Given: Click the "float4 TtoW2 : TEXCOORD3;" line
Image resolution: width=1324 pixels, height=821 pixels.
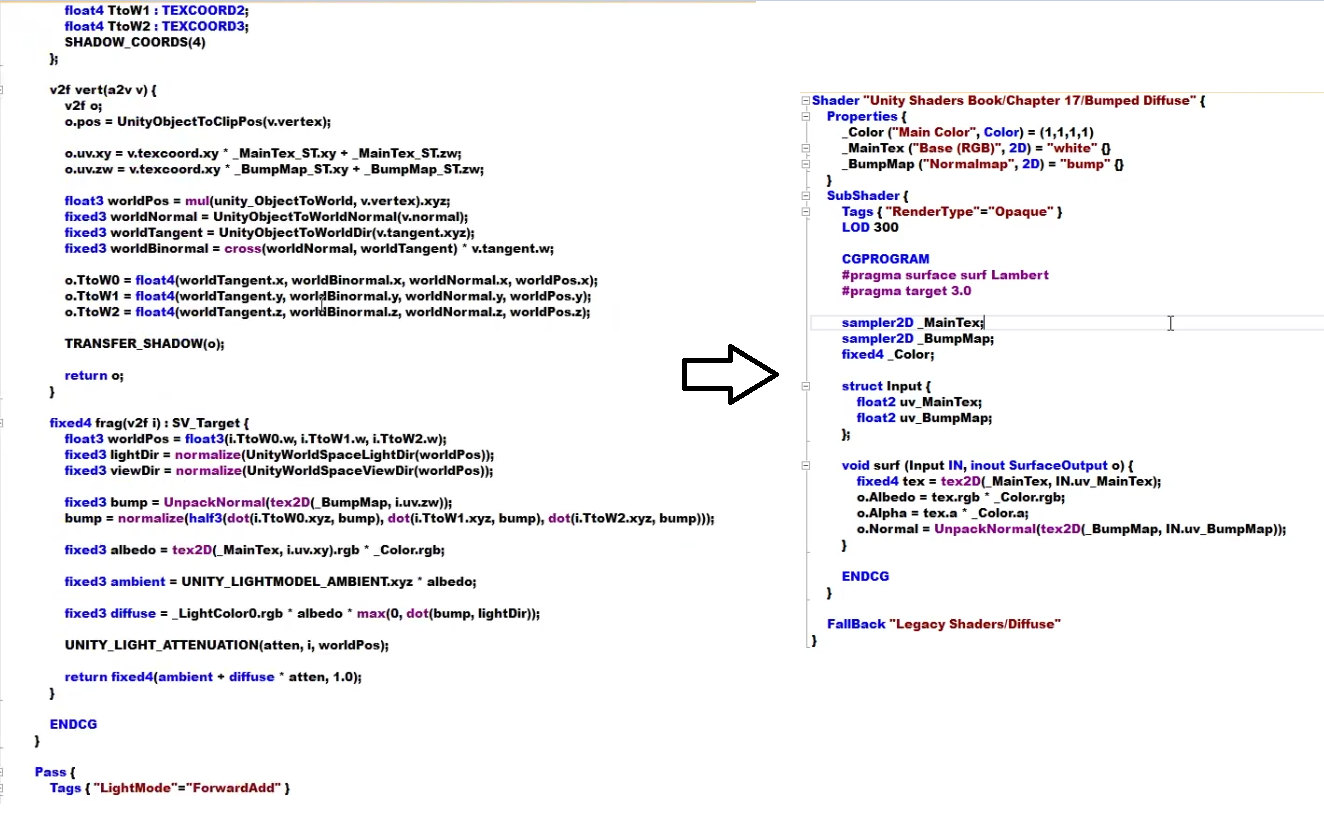Looking at the screenshot, I should coord(155,26).
